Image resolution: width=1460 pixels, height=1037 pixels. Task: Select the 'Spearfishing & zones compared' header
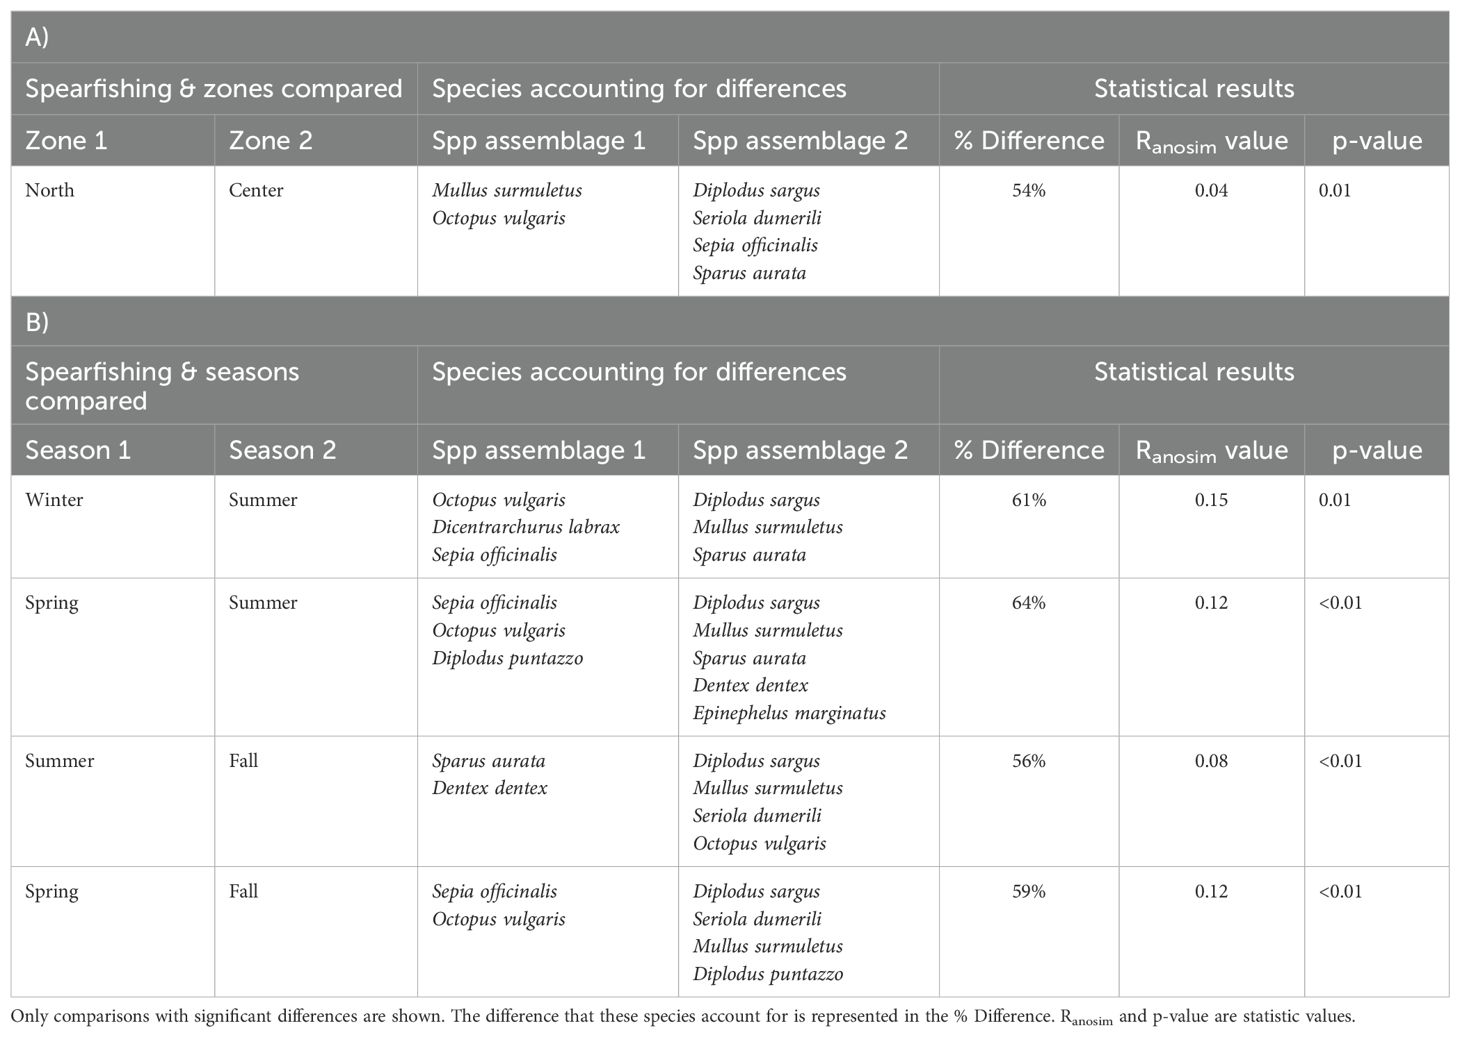point(214,89)
